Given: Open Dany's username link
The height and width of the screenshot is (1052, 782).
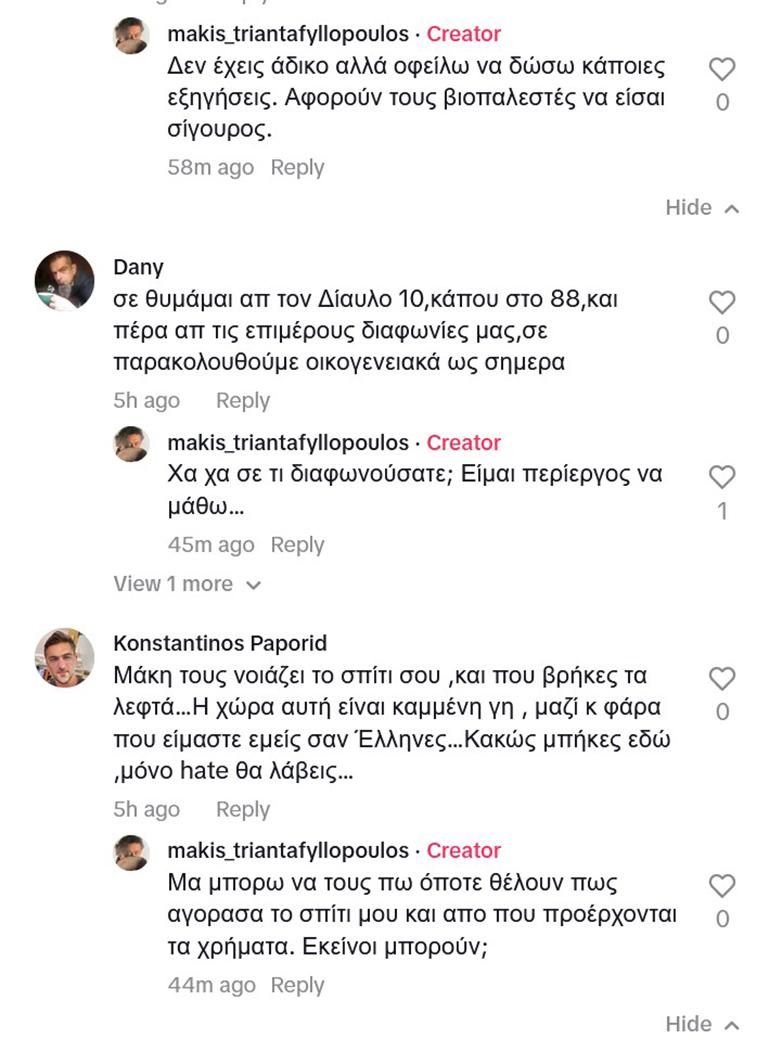Looking at the screenshot, I should pos(139,267).
